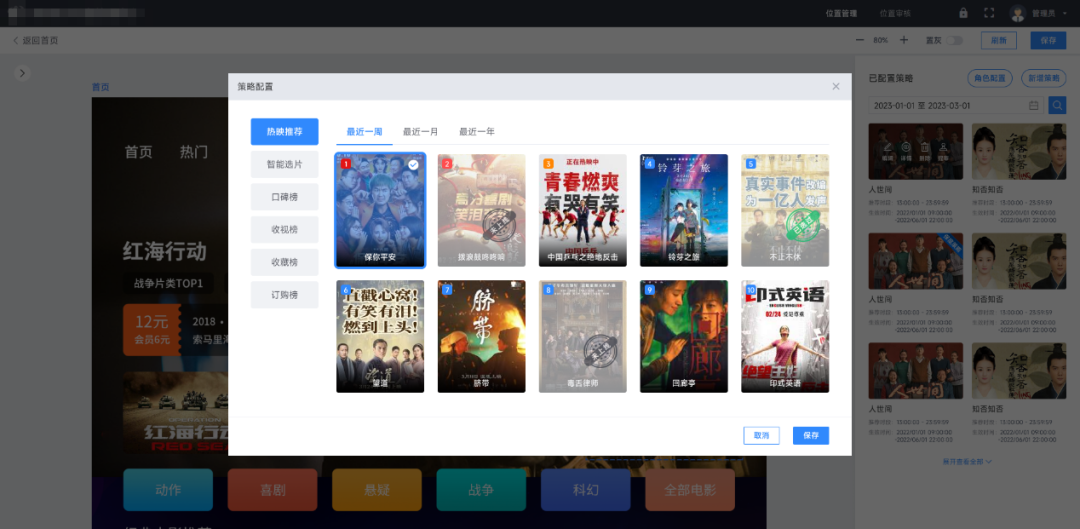Screen dimensions: 1080x529
Task: Click 取消 in the dialog
Action: [x=761, y=435]
